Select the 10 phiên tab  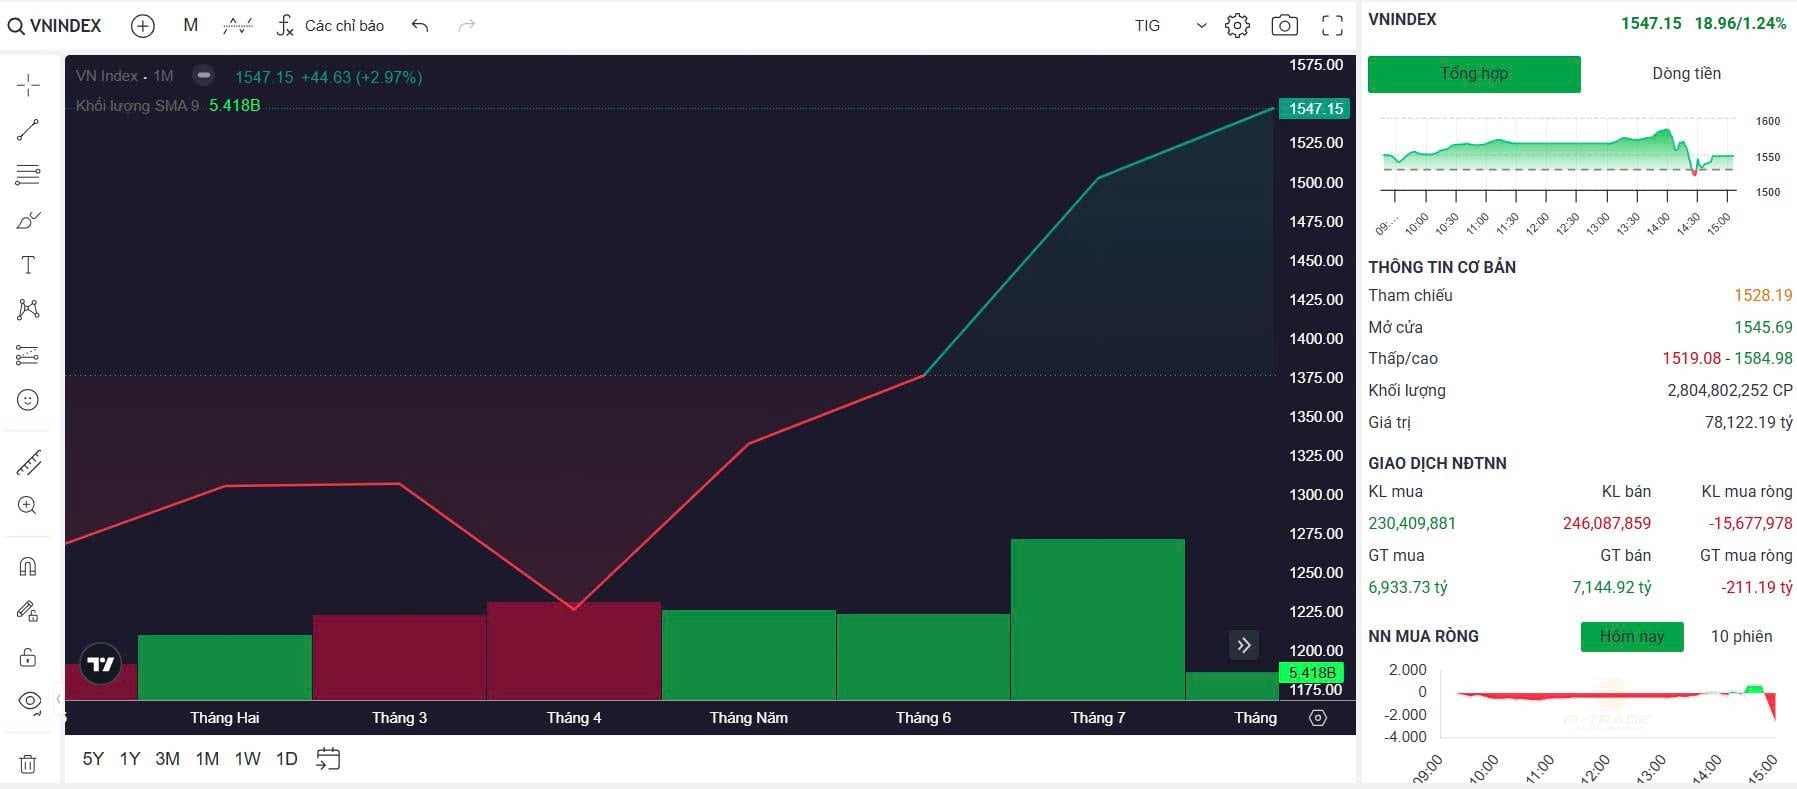1740,637
